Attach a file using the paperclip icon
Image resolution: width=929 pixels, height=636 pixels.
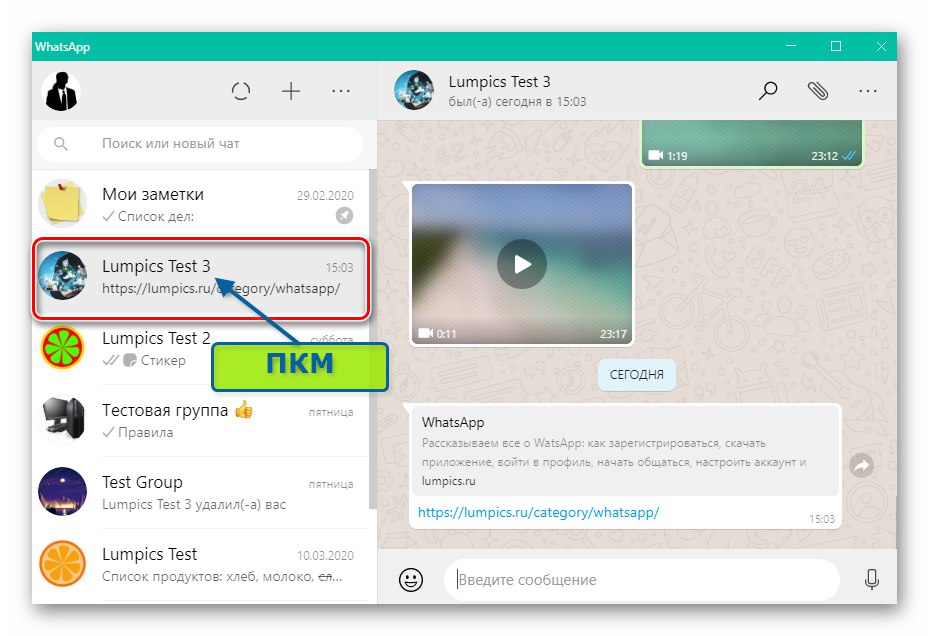[x=818, y=91]
